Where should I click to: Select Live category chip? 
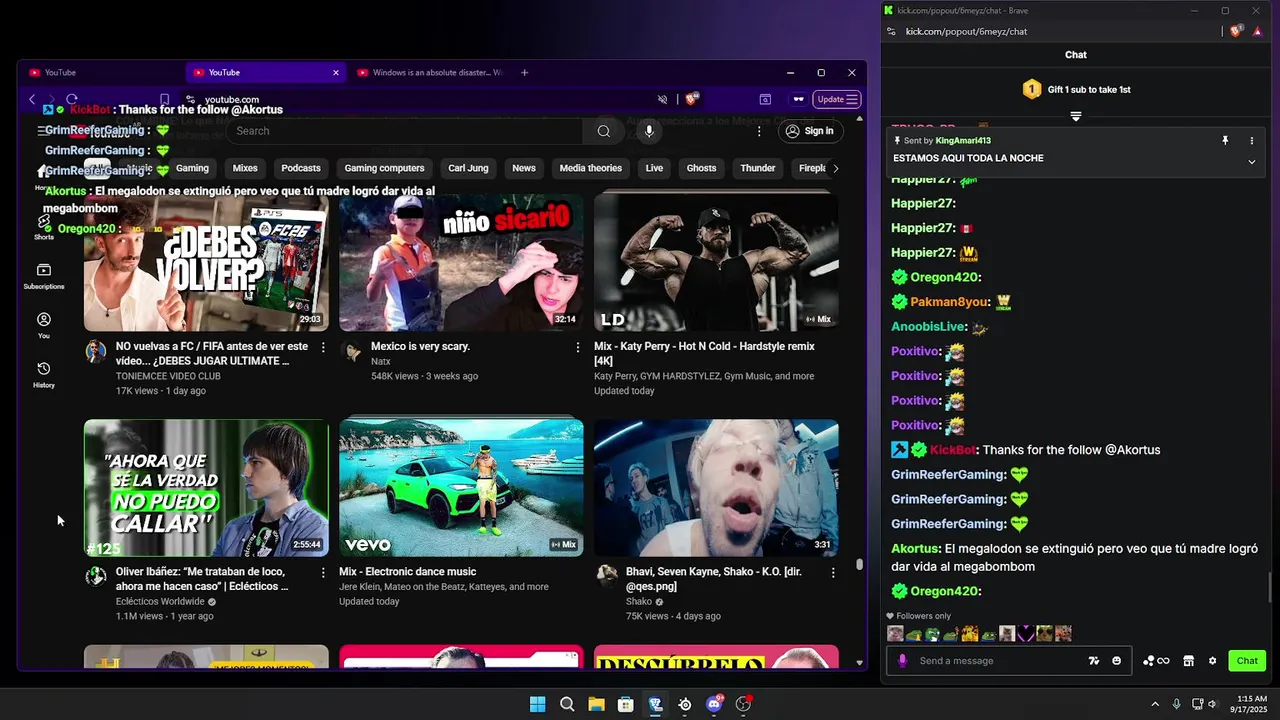click(x=654, y=168)
